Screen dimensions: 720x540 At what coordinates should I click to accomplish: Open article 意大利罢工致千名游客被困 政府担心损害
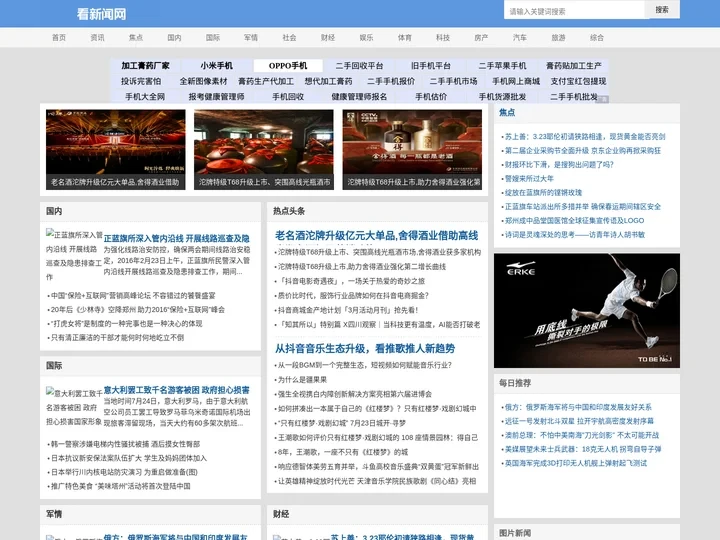coord(177,390)
